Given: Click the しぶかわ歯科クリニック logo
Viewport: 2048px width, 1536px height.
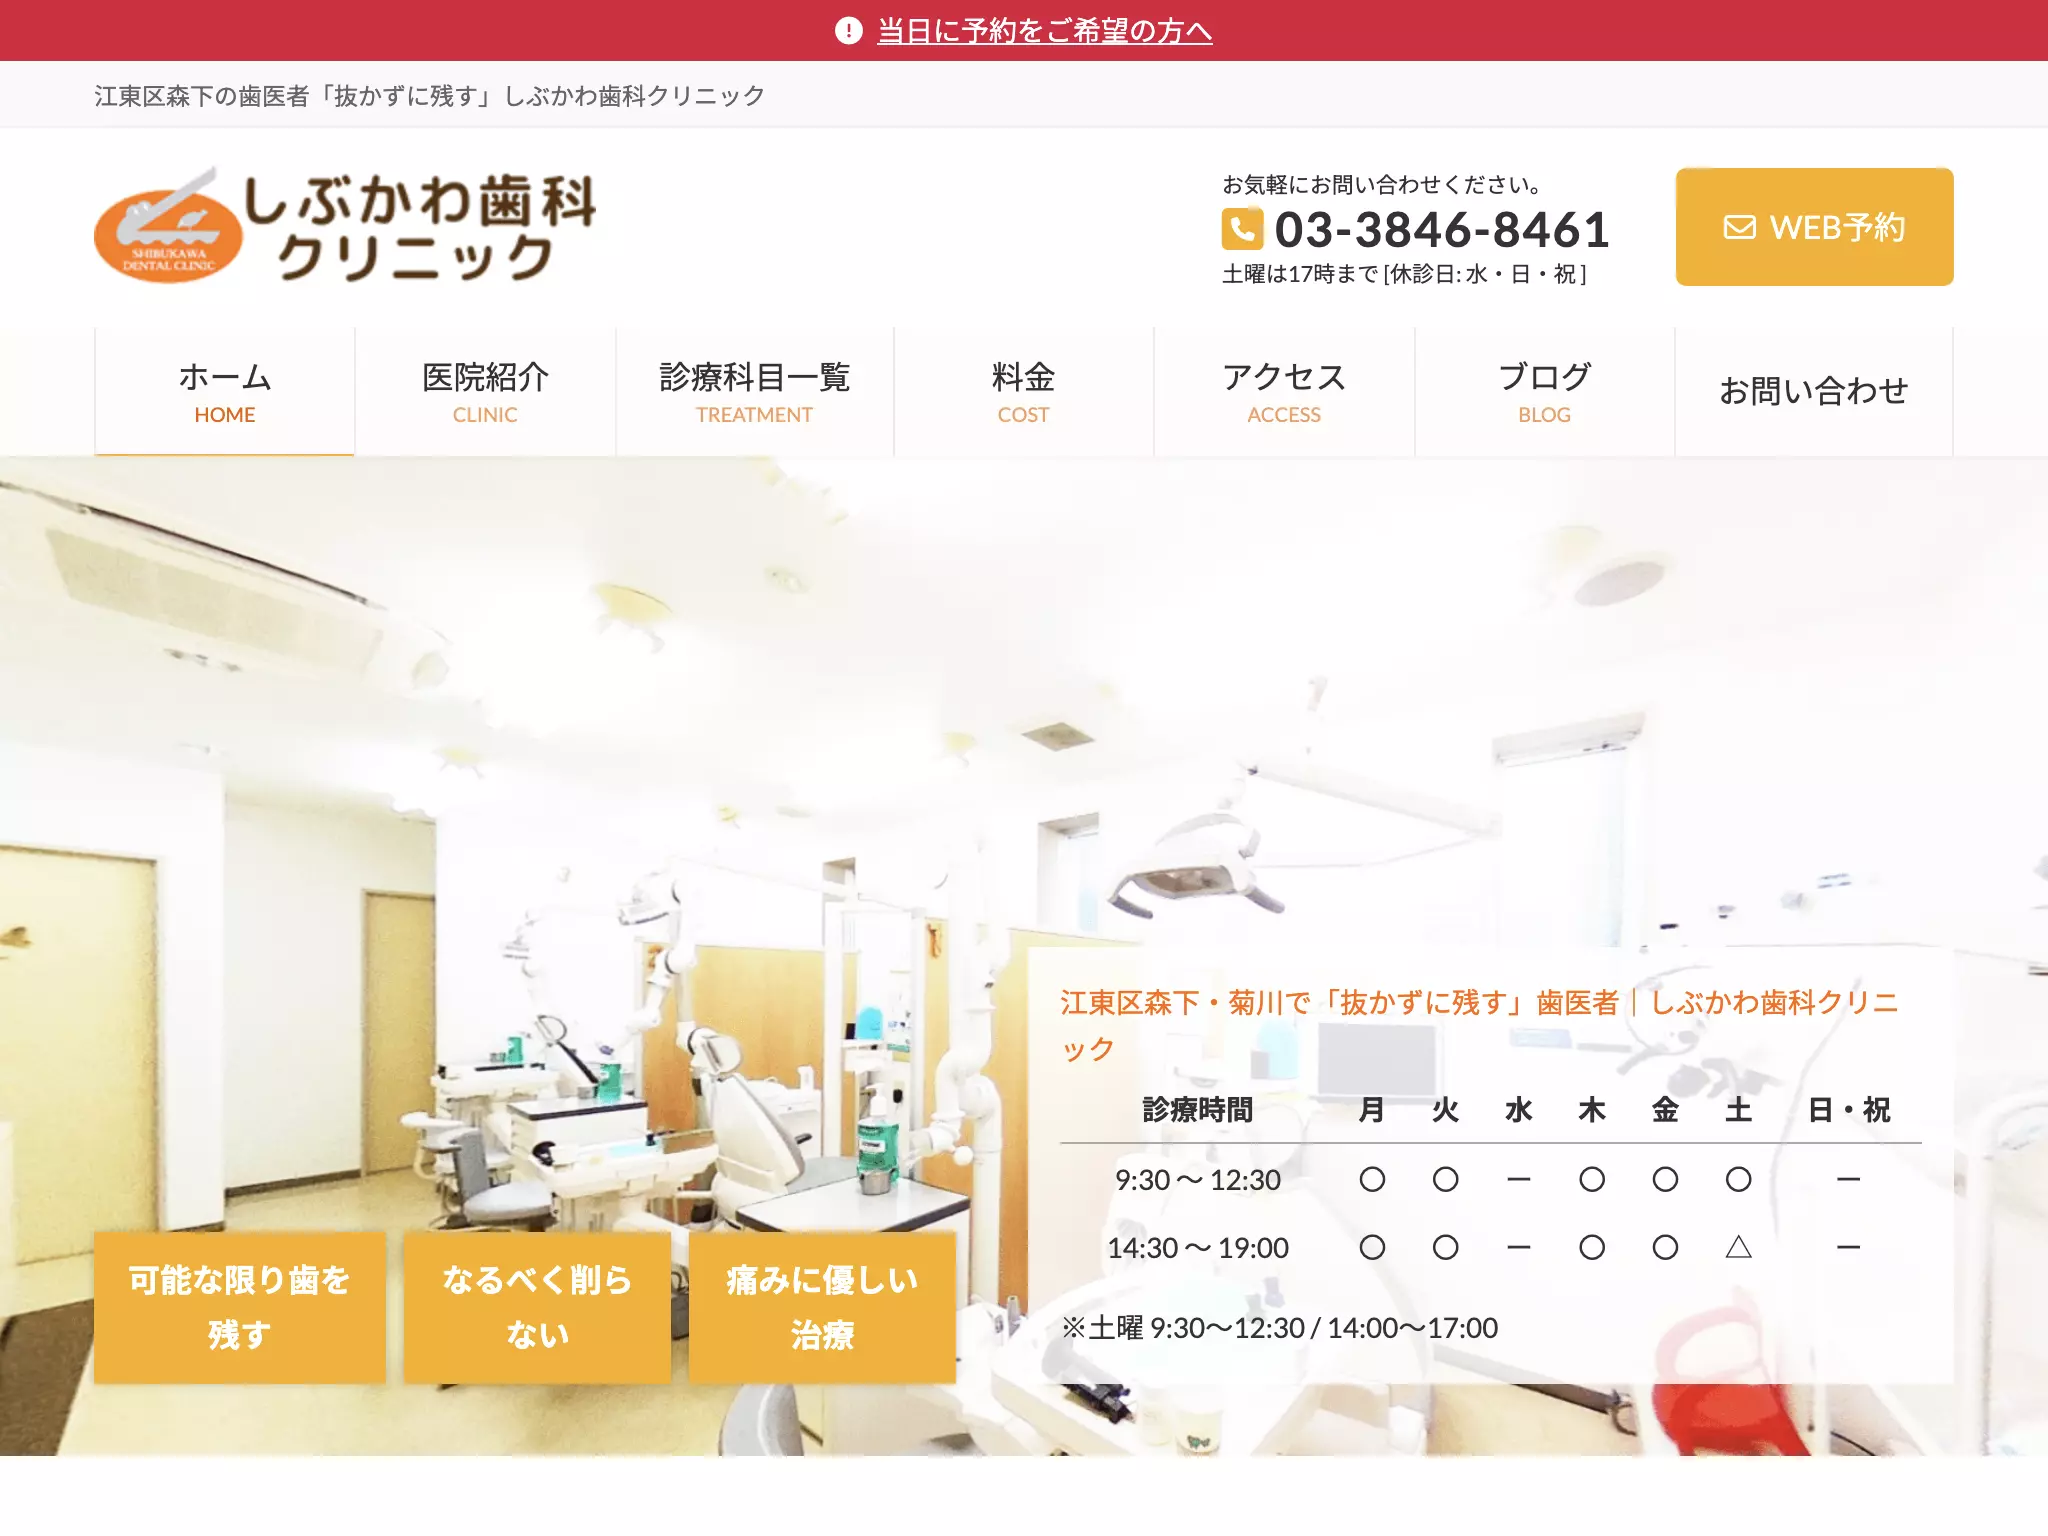Looking at the screenshot, I should 345,227.
